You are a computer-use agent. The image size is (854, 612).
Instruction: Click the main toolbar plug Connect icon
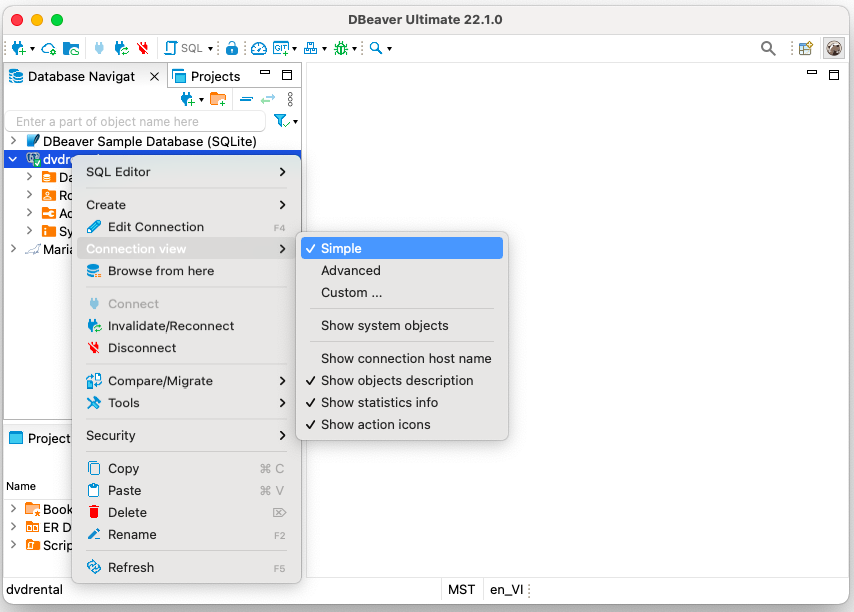(99, 48)
